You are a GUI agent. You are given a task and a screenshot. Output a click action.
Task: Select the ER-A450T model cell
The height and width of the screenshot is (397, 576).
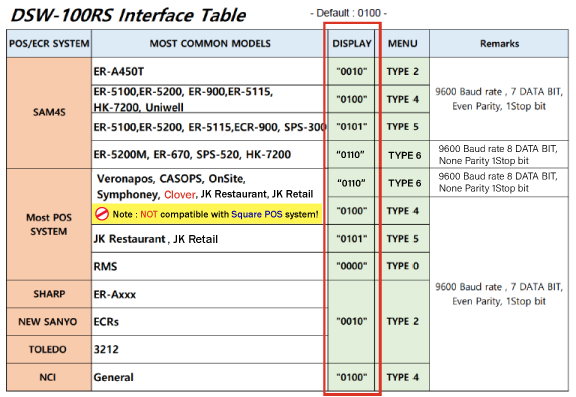(x=209, y=71)
